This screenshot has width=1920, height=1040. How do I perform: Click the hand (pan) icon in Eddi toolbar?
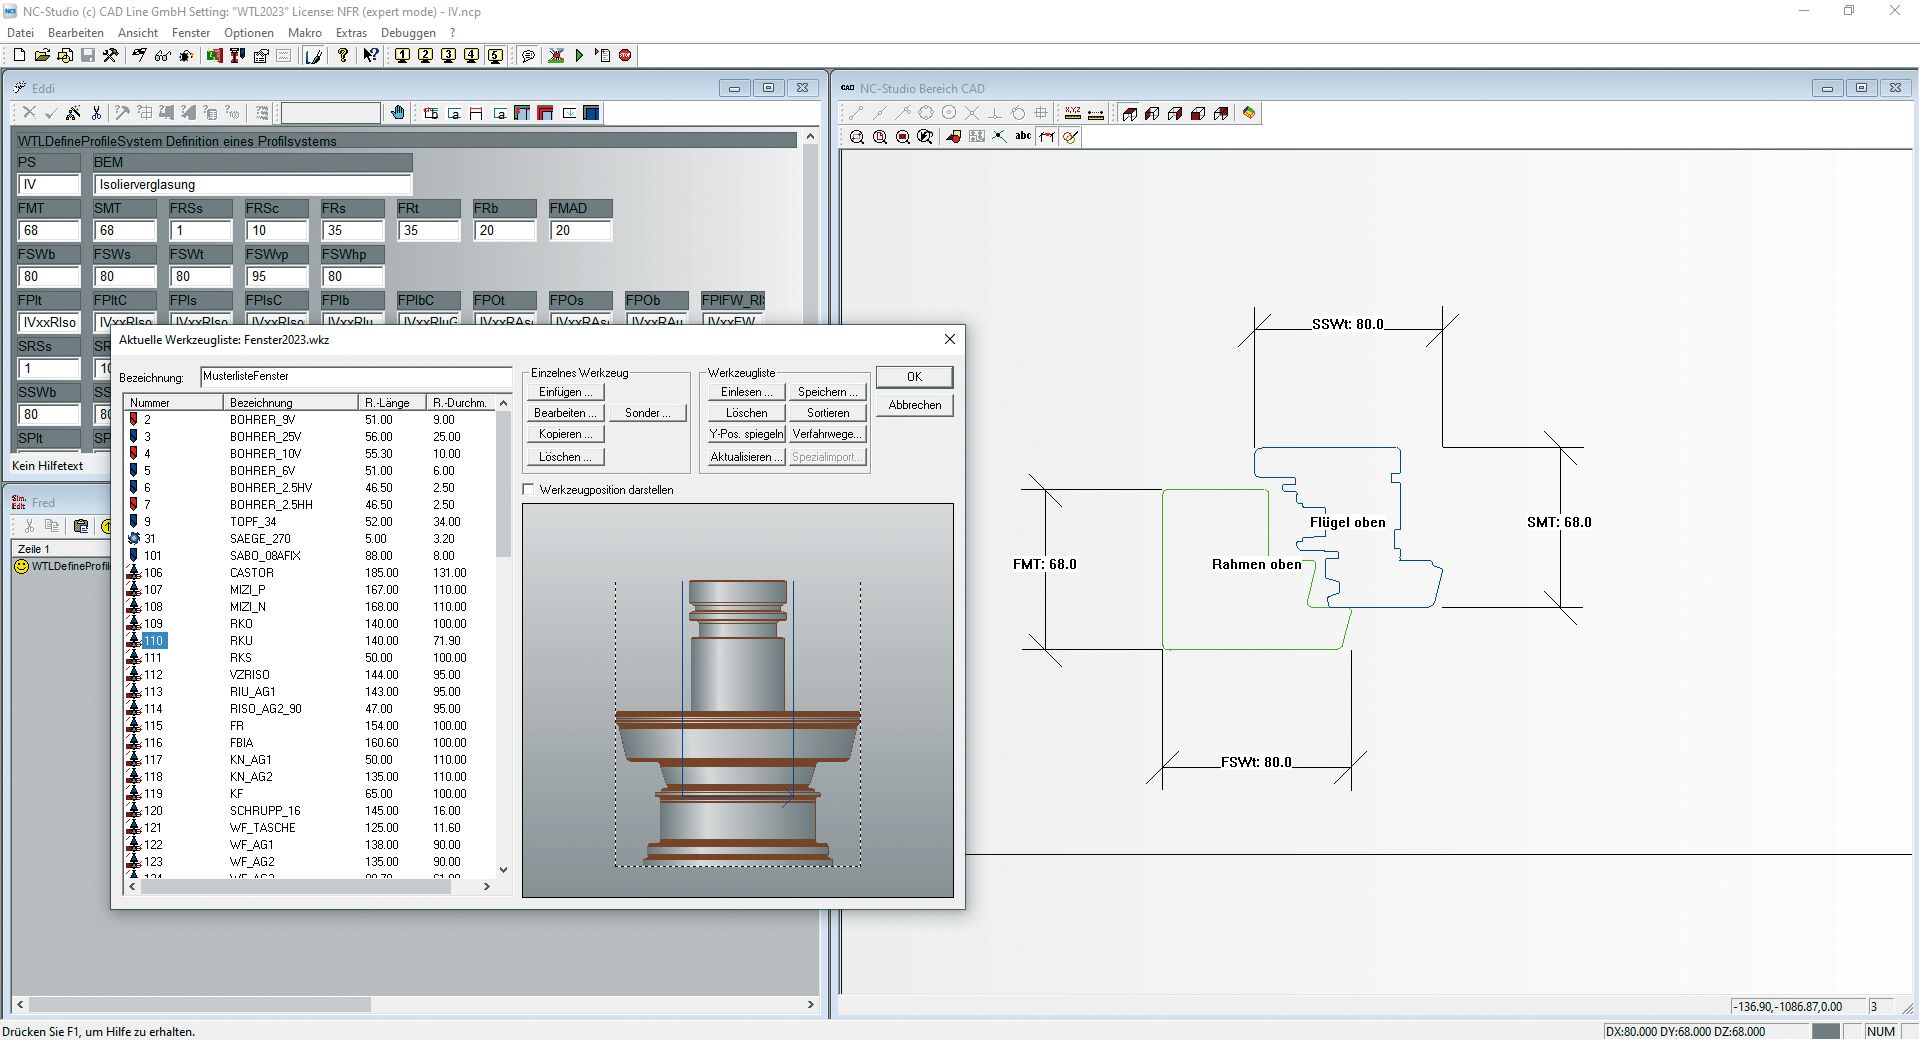tap(398, 113)
